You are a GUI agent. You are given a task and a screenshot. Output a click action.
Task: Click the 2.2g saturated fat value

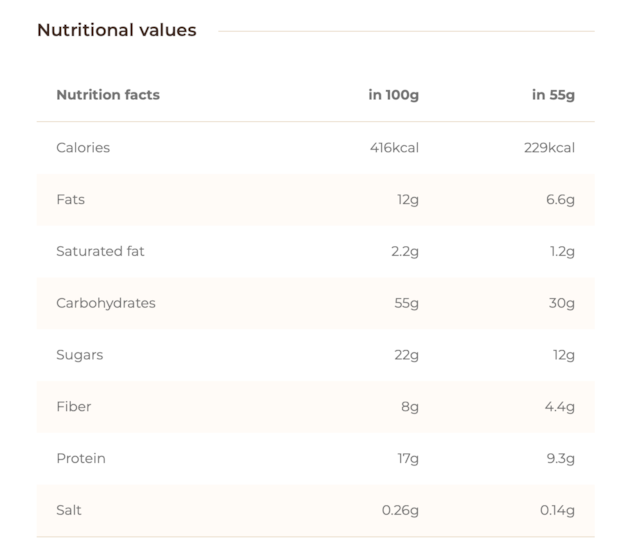tap(405, 252)
